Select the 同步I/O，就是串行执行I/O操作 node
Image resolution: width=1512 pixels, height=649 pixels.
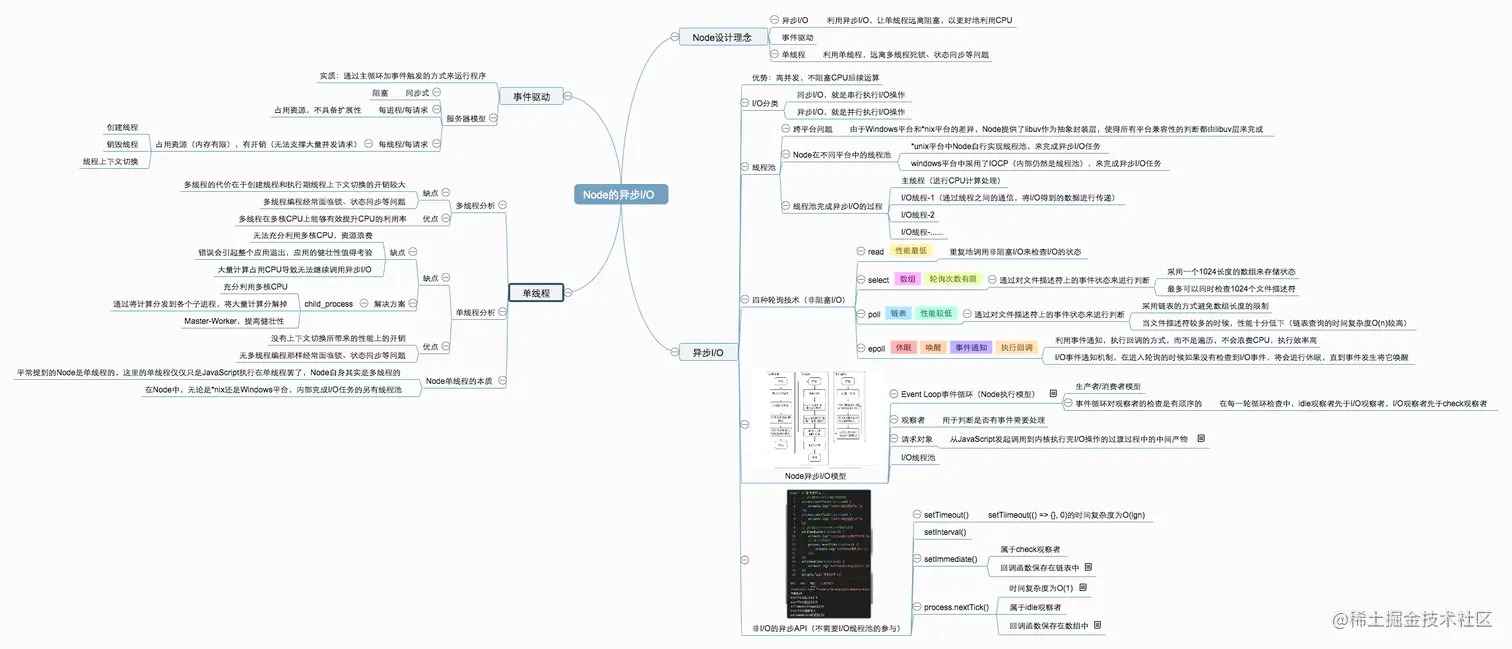coord(851,94)
